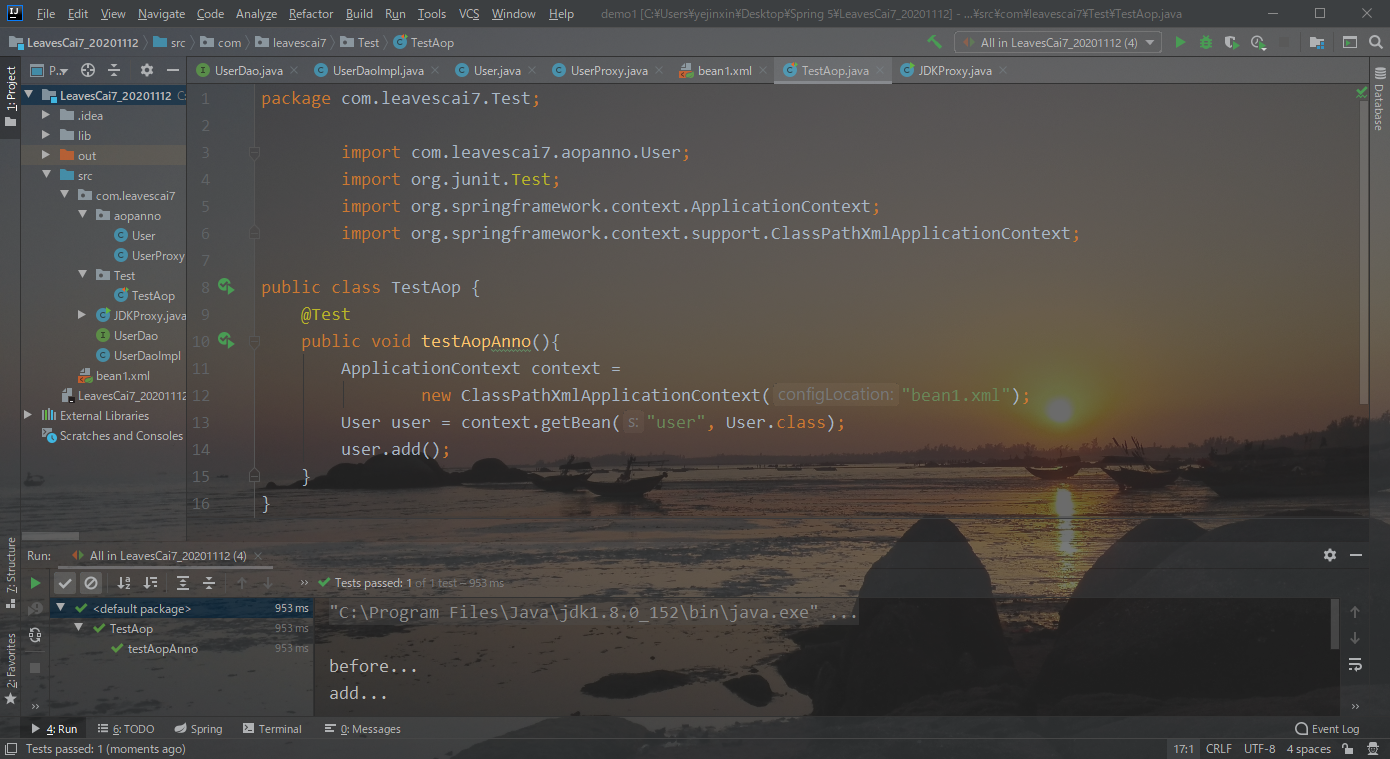Select testAopAnno in the test results
This screenshot has height=759, width=1390.
pyautogui.click(x=163, y=649)
